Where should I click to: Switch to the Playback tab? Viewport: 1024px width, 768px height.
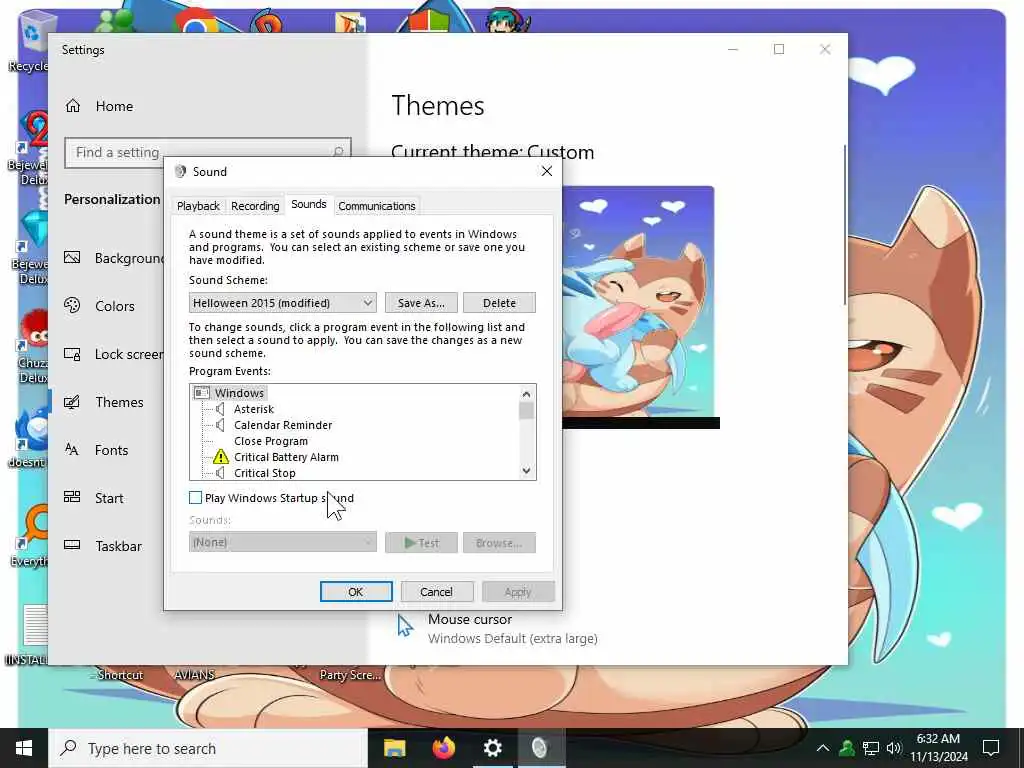tap(198, 206)
